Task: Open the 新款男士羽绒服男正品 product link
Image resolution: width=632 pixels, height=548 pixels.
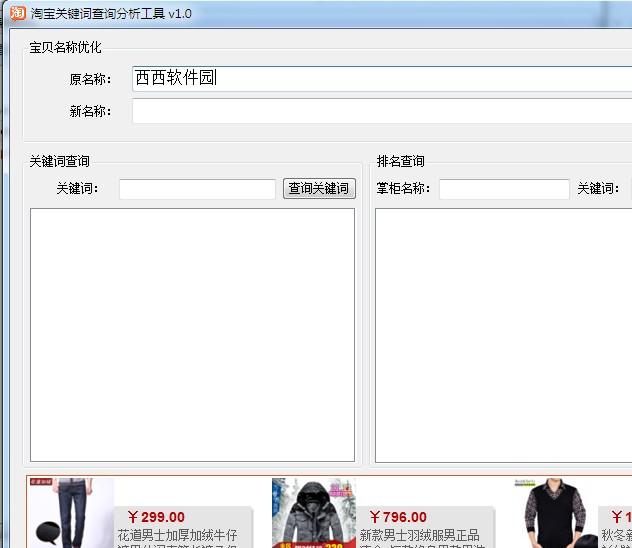Action: (419, 535)
